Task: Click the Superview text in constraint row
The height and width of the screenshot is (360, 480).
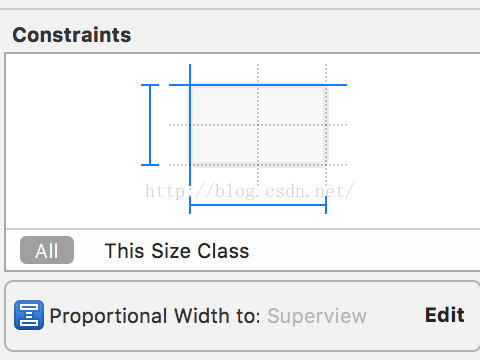Action: coord(317,316)
